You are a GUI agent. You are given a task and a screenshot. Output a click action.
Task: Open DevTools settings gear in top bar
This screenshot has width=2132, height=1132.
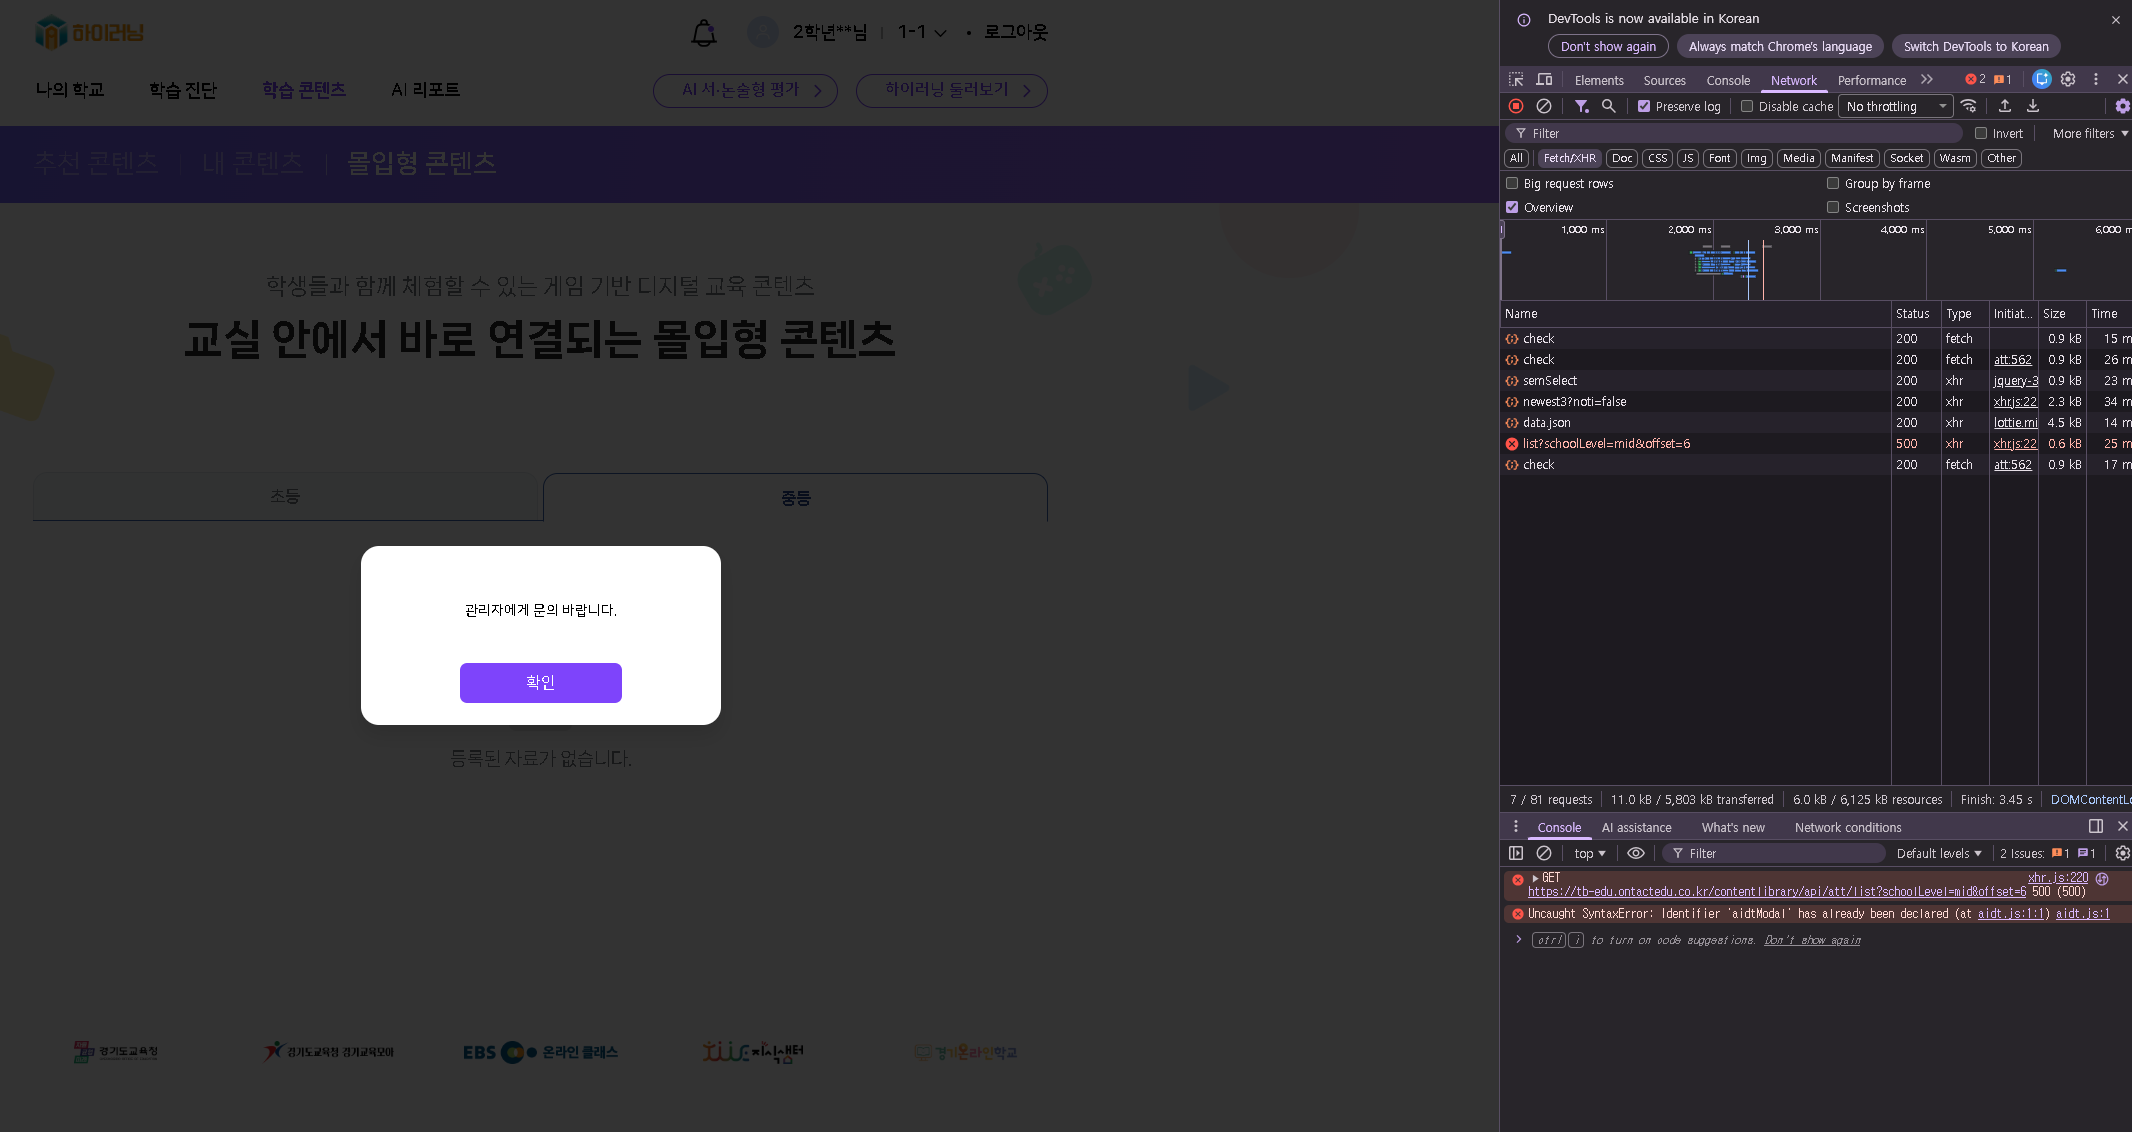[x=2068, y=79]
